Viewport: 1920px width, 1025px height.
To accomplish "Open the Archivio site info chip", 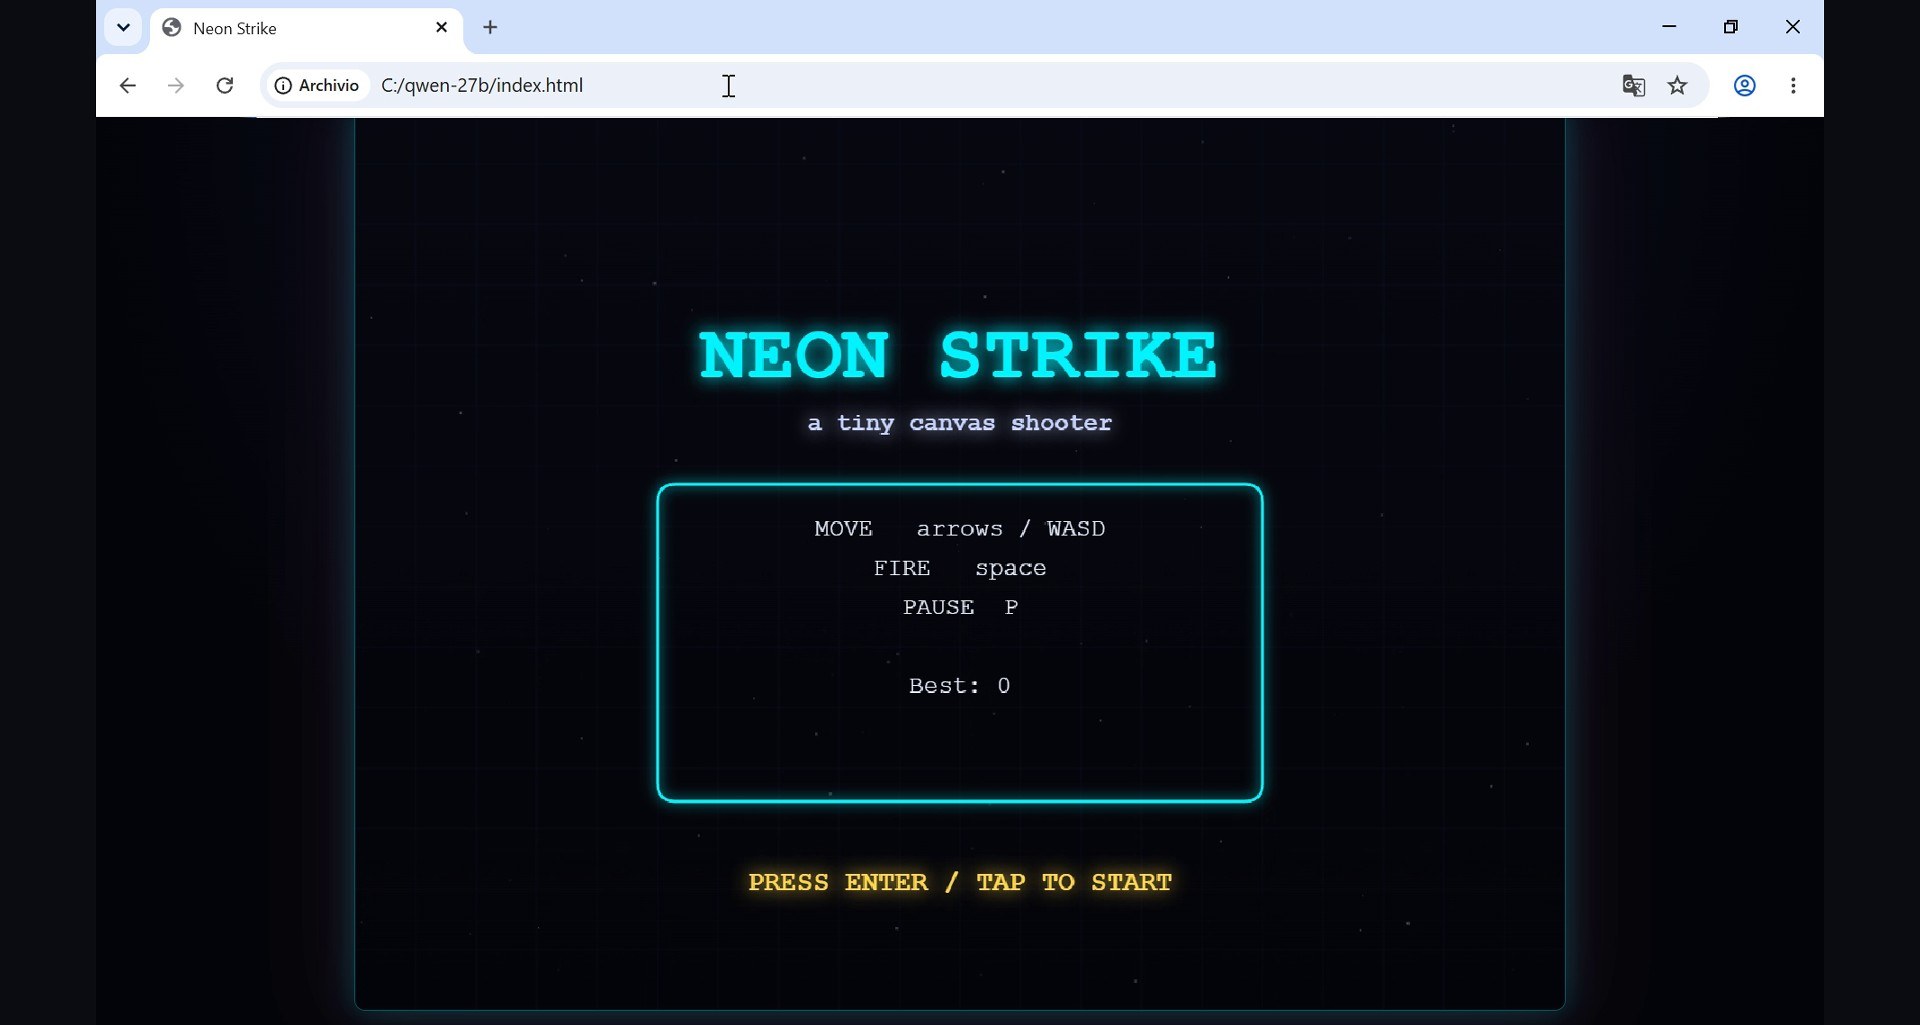I will (317, 86).
